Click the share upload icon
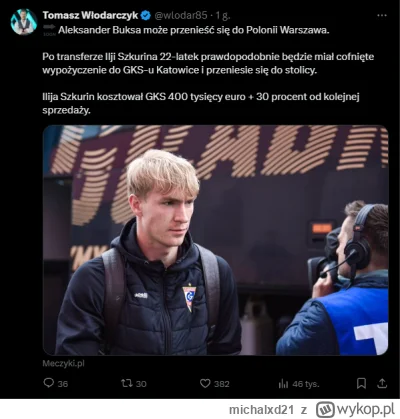400x419 pixels. [382, 383]
